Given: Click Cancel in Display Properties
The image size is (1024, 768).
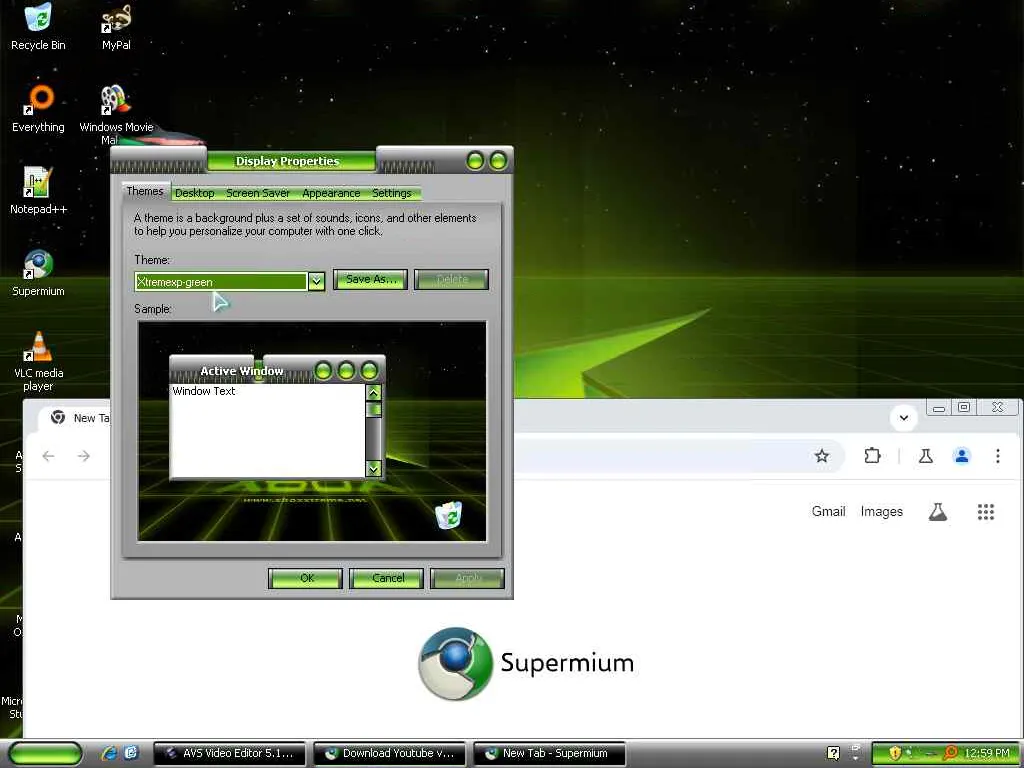Looking at the screenshot, I should point(387,578).
